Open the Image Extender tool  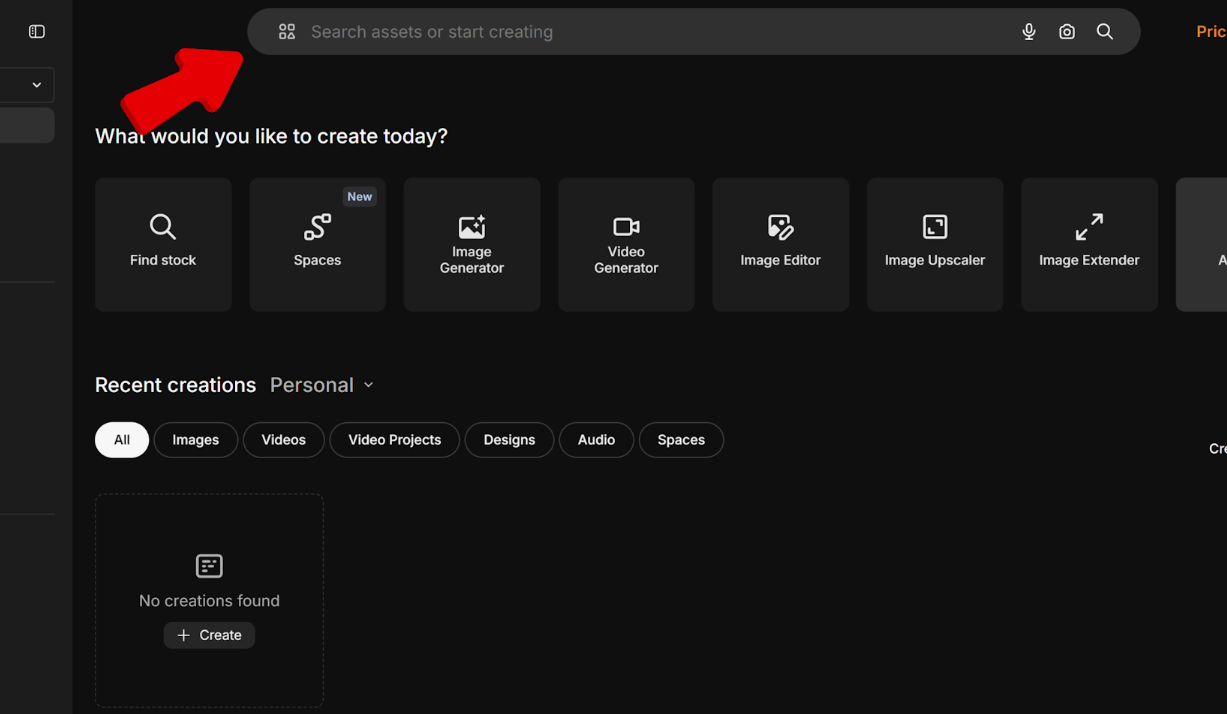[1089, 244]
